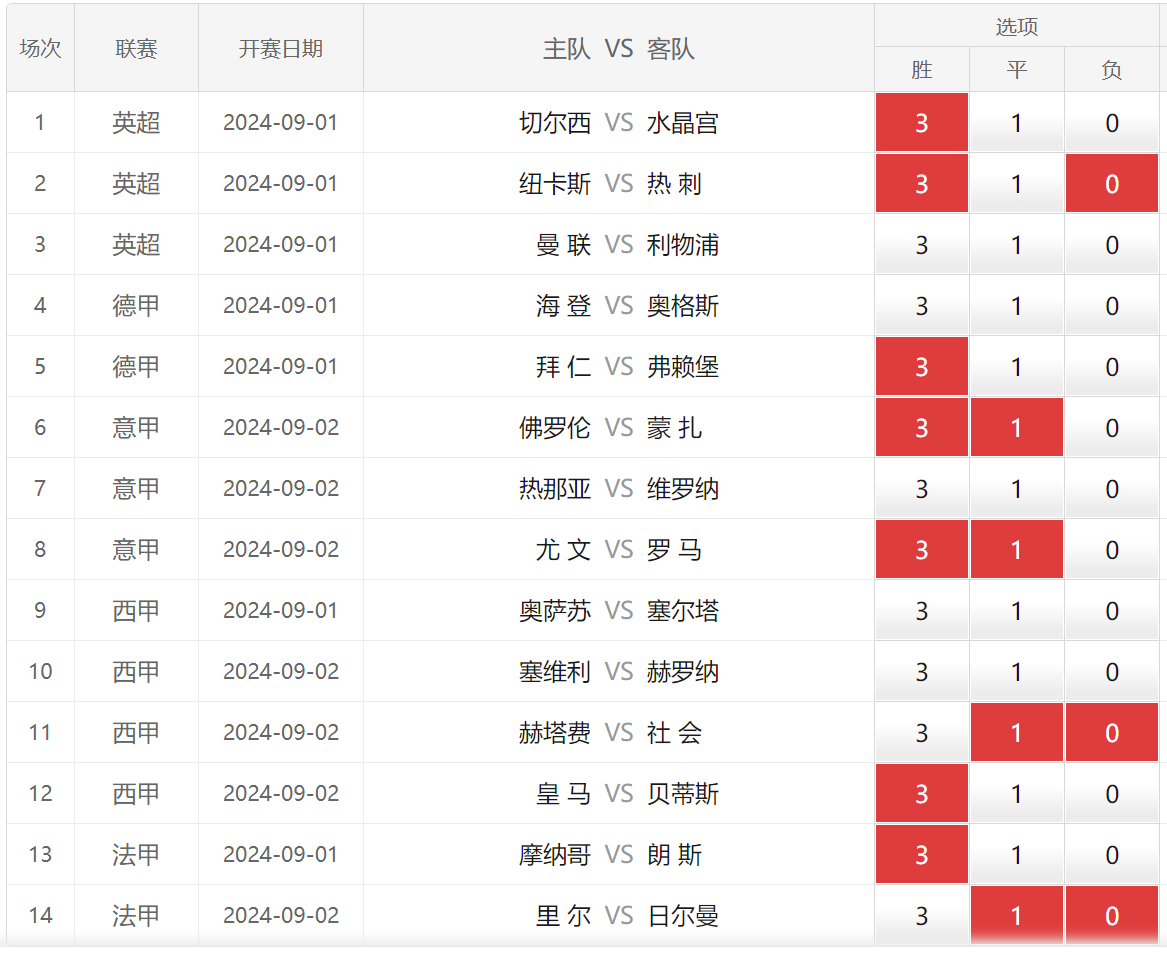Choose draw (1) for 纽卡斯 VS 热刺
The width and height of the screenshot is (1167, 955).
click(1017, 183)
